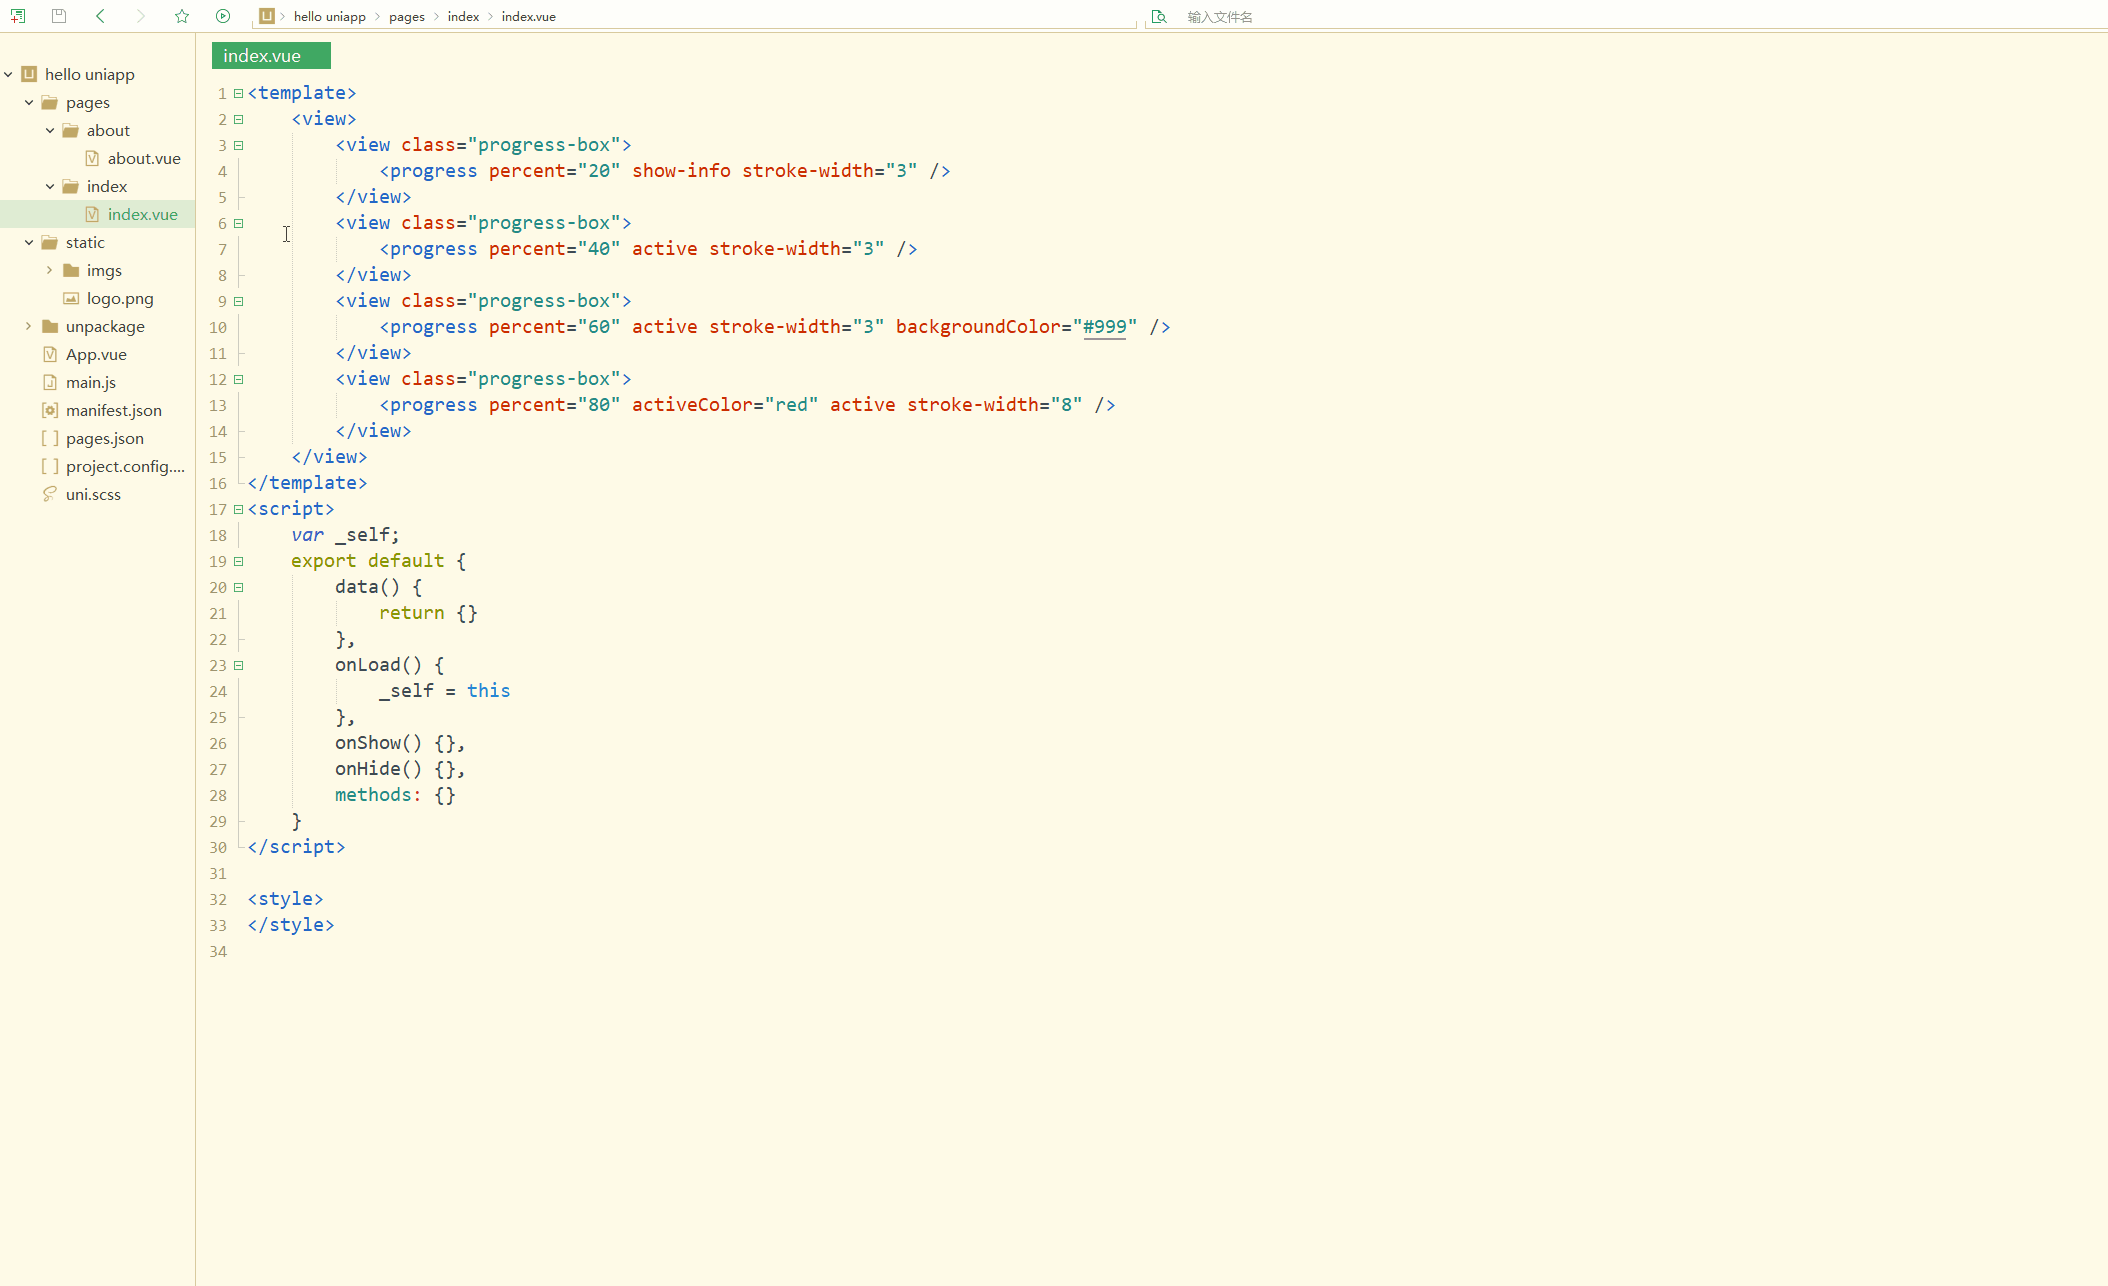Image resolution: width=2108 pixels, height=1286 pixels.
Task: Click the project icon in breadcrumb
Action: (x=266, y=16)
